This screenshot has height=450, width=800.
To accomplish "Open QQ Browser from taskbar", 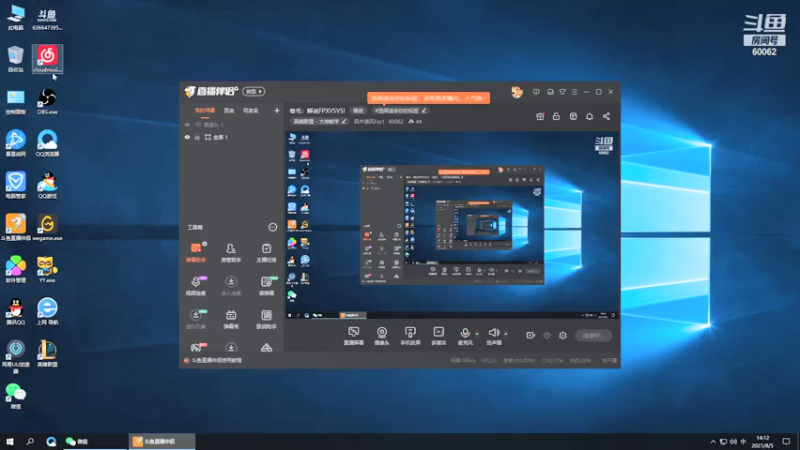I will 51,441.
